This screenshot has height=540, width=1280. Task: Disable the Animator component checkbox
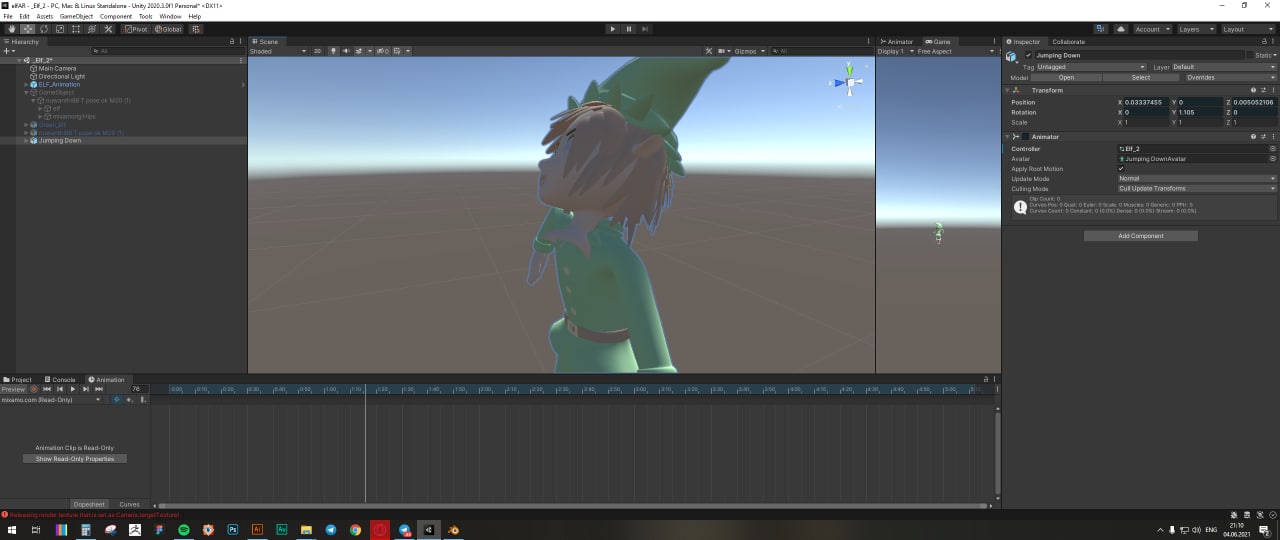[x=1027, y=137]
